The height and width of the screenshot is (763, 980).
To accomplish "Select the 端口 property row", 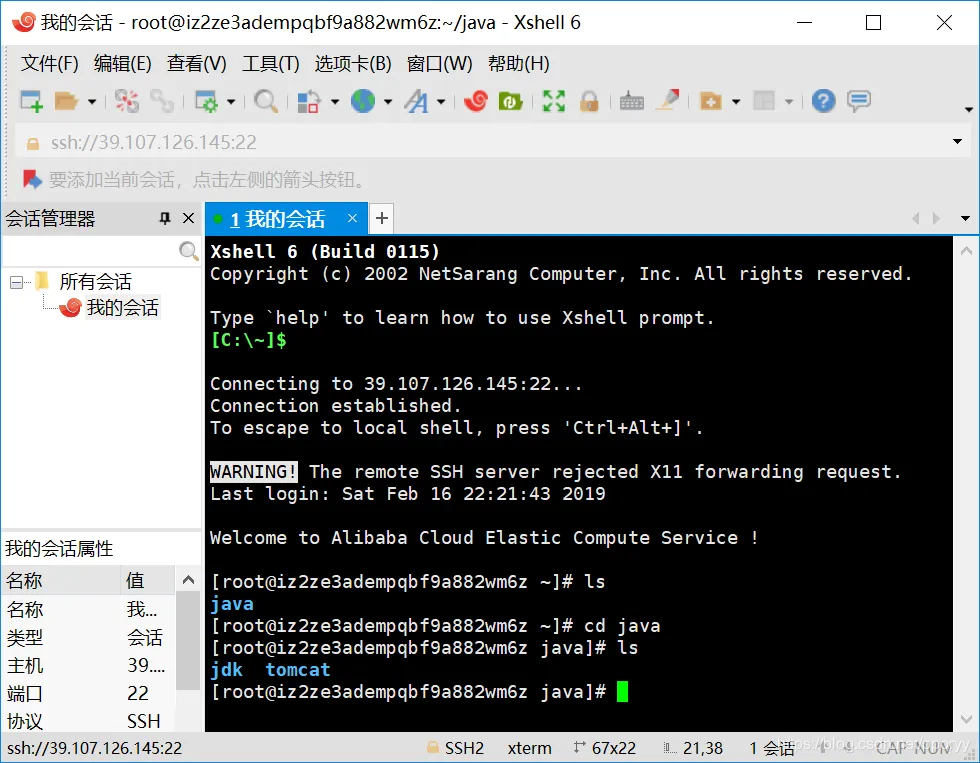I will 89,694.
